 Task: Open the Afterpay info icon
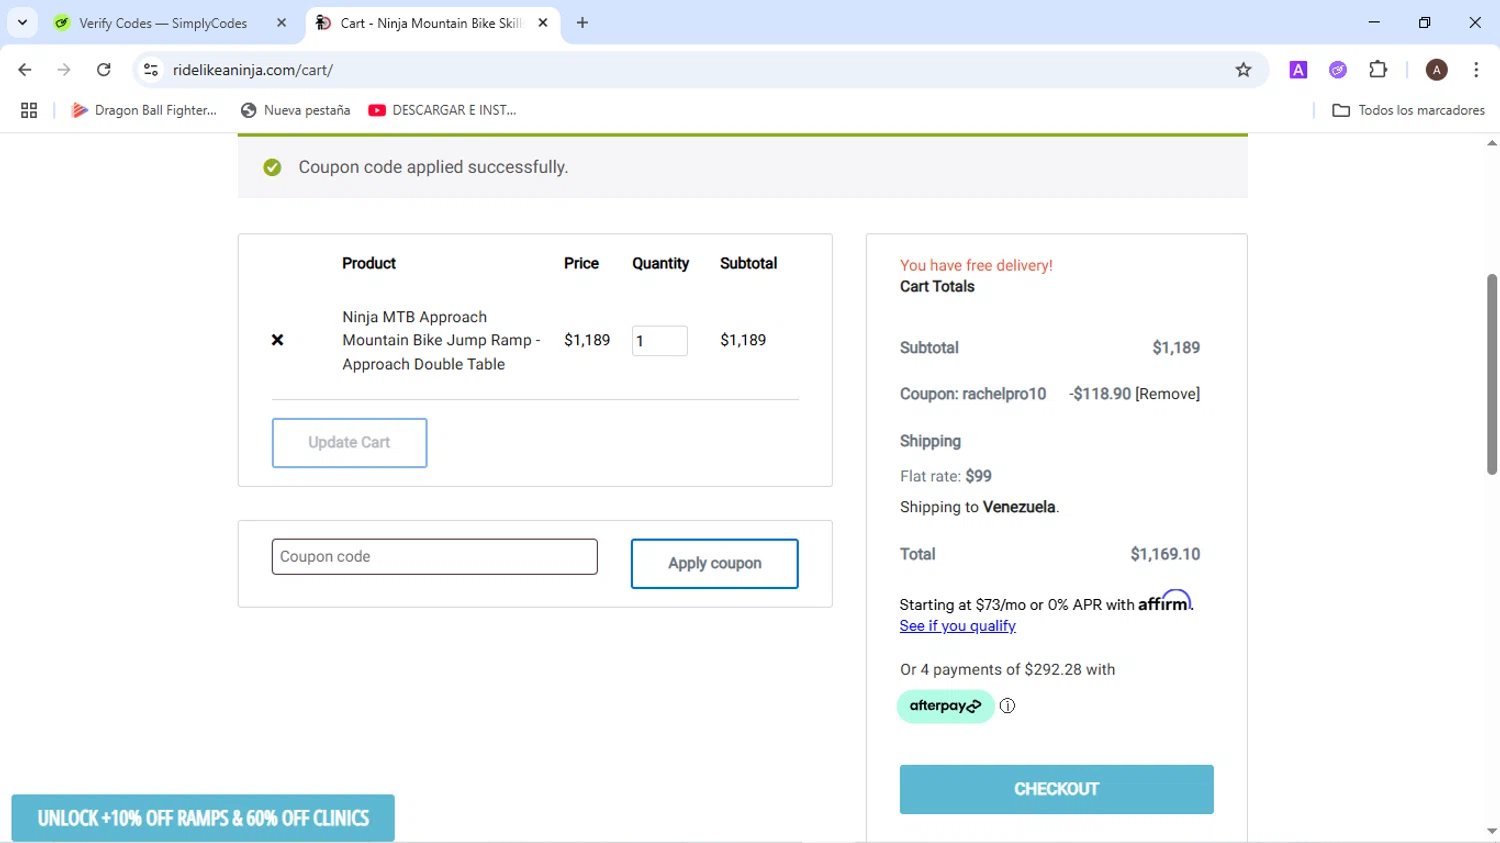pyautogui.click(x=1007, y=706)
